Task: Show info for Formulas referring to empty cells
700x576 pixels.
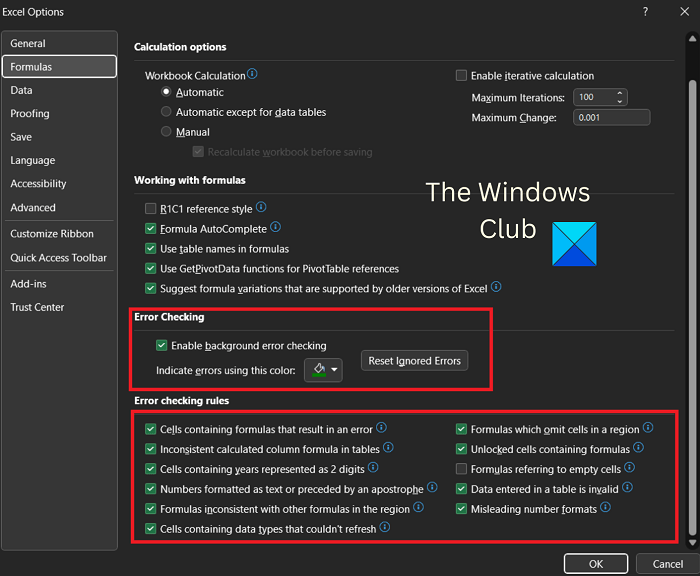Action: [x=629, y=467]
